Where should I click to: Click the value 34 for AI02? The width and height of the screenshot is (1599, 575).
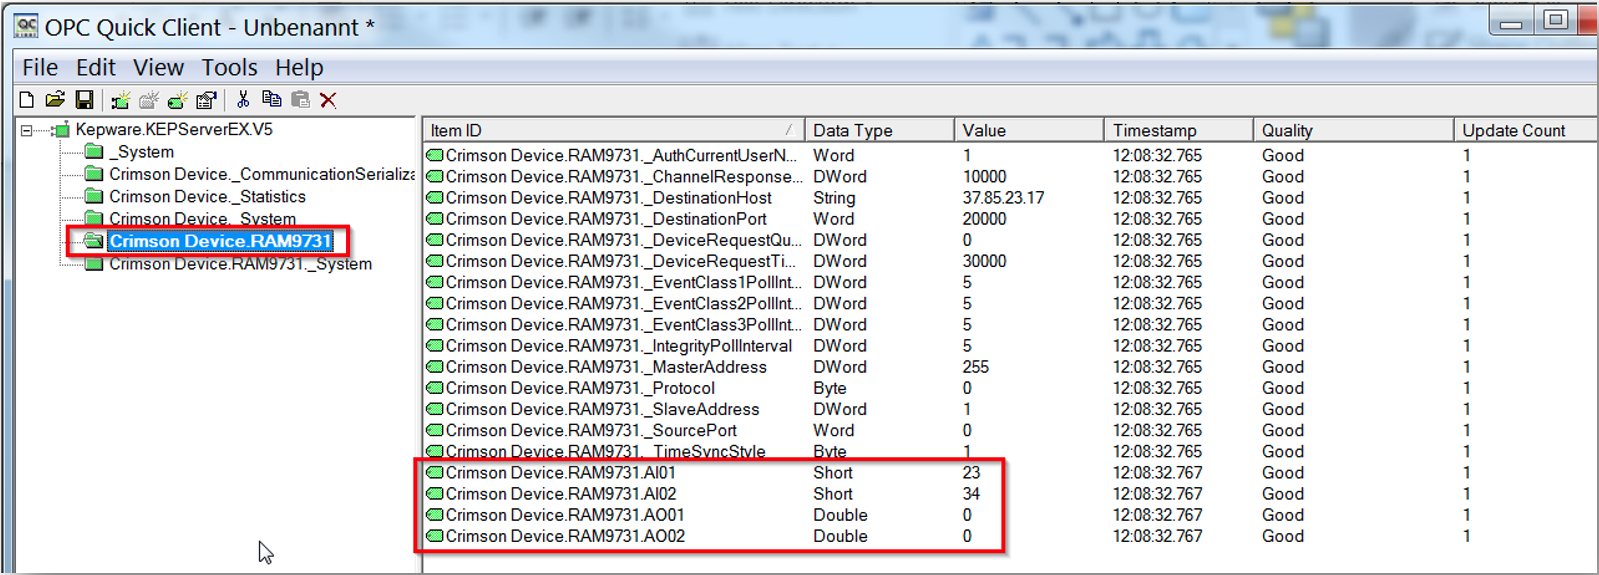click(x=971, y=494)
